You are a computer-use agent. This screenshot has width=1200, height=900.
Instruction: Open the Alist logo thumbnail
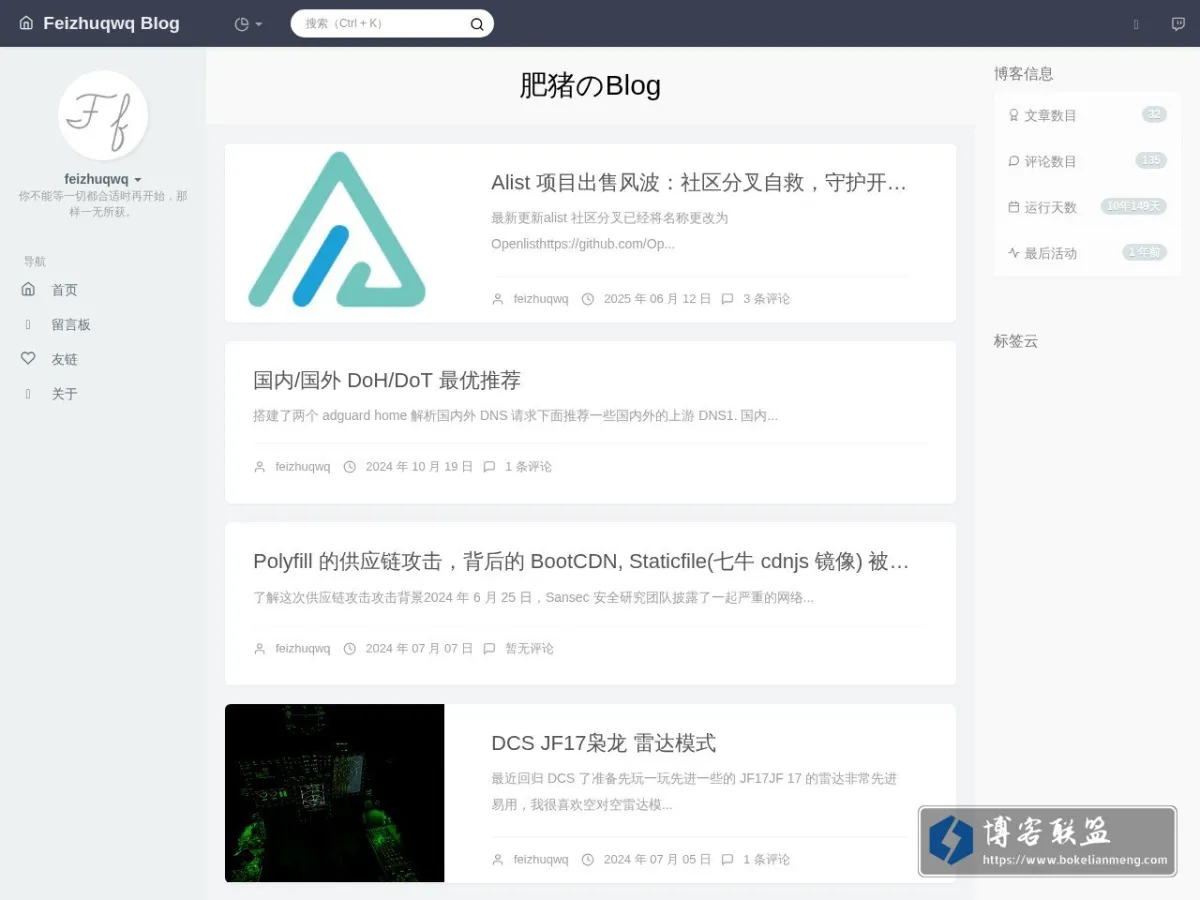(335, 233)
